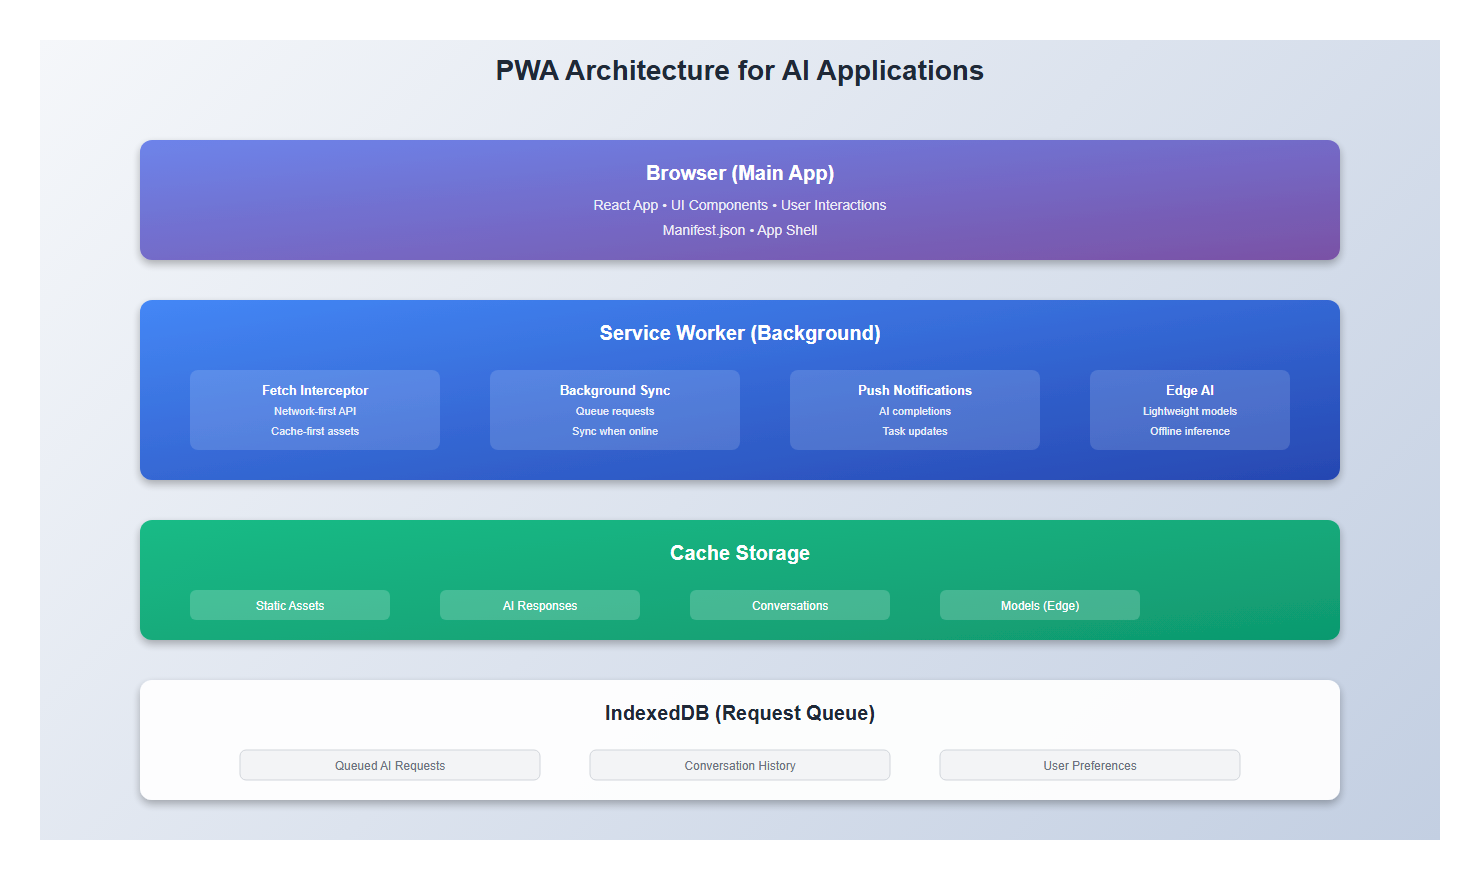This screenshot has width=1480, height=880.
Task: Click the Push Notifications block
Action: pyautogui.click(x=914, y=409)
